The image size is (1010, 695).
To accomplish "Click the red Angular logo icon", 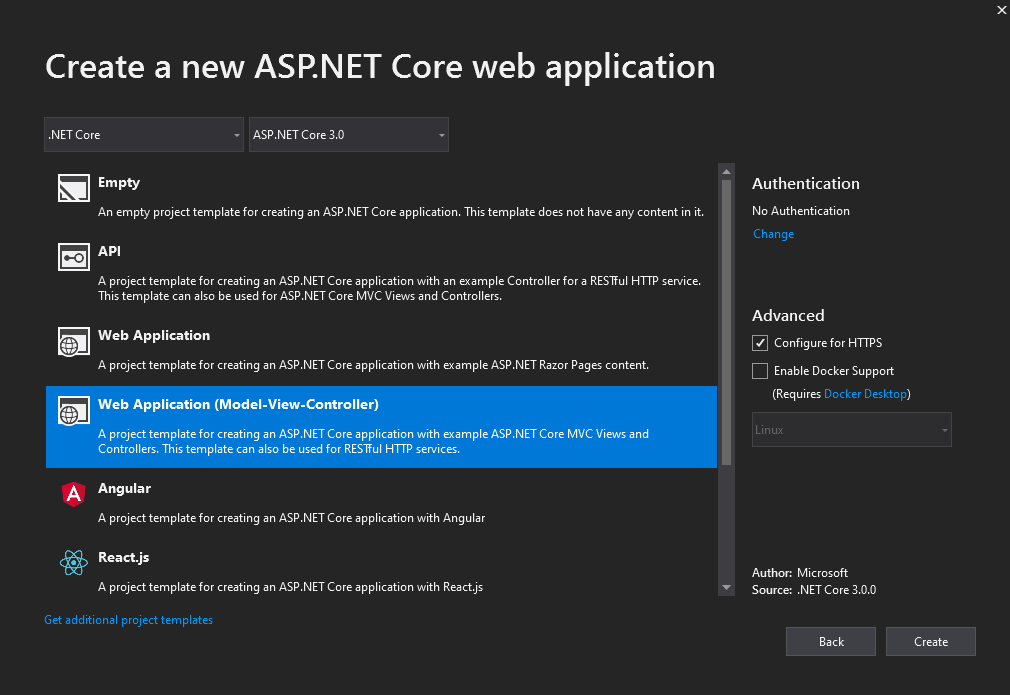I will [x=73, y=494].
